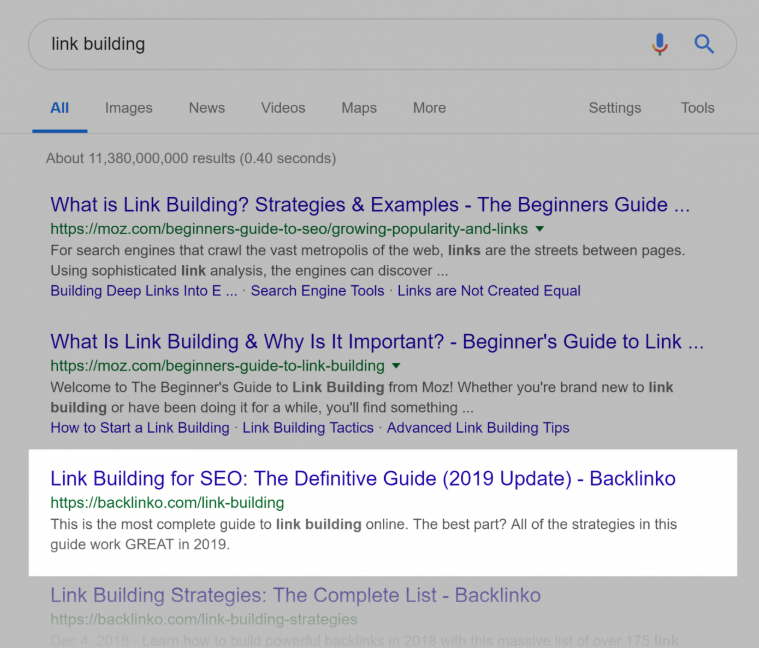Click the 'About 11,380,000,000 results' stats text

pos(191,158)
